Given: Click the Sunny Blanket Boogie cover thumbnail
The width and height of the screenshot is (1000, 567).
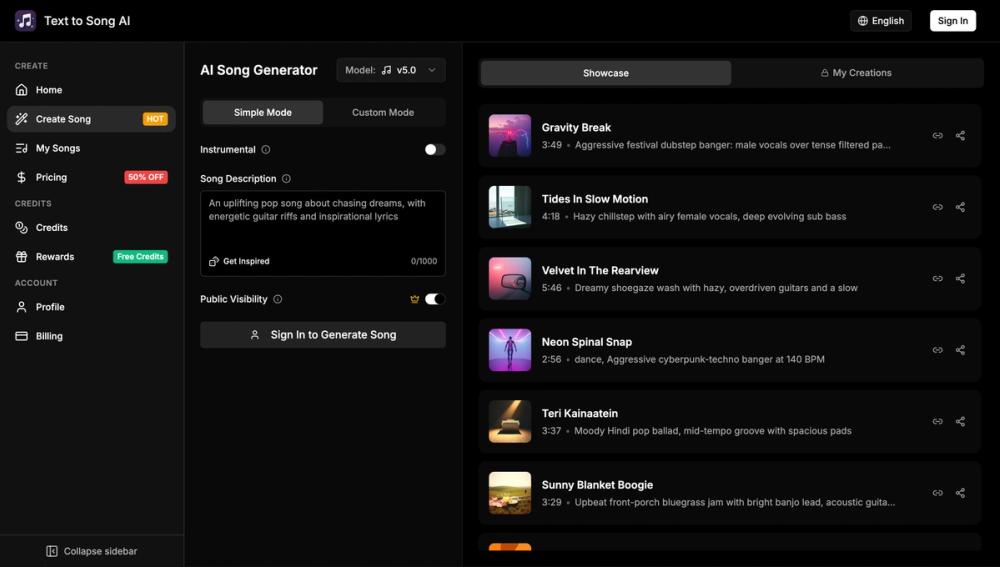Looking at the screenshot, I should coord(510,492).
